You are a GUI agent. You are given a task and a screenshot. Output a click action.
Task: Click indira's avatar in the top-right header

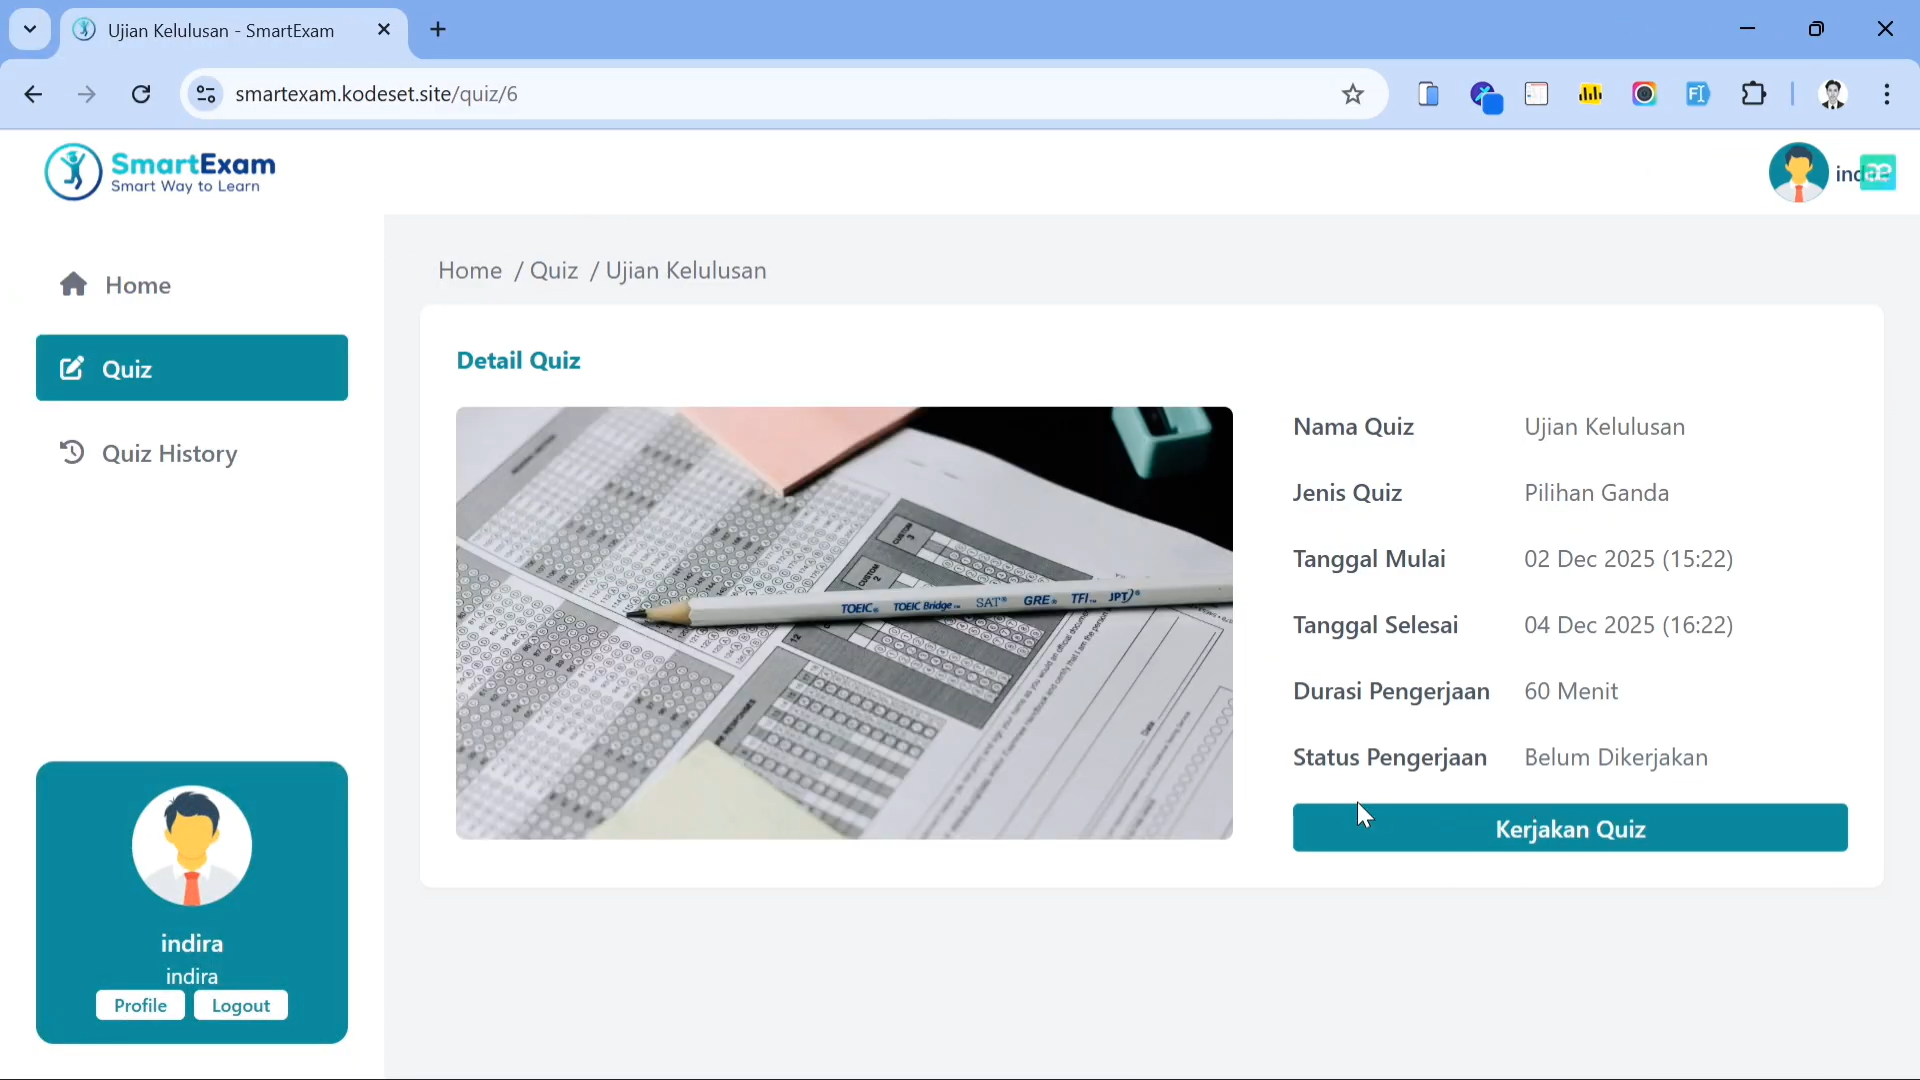1799,171
